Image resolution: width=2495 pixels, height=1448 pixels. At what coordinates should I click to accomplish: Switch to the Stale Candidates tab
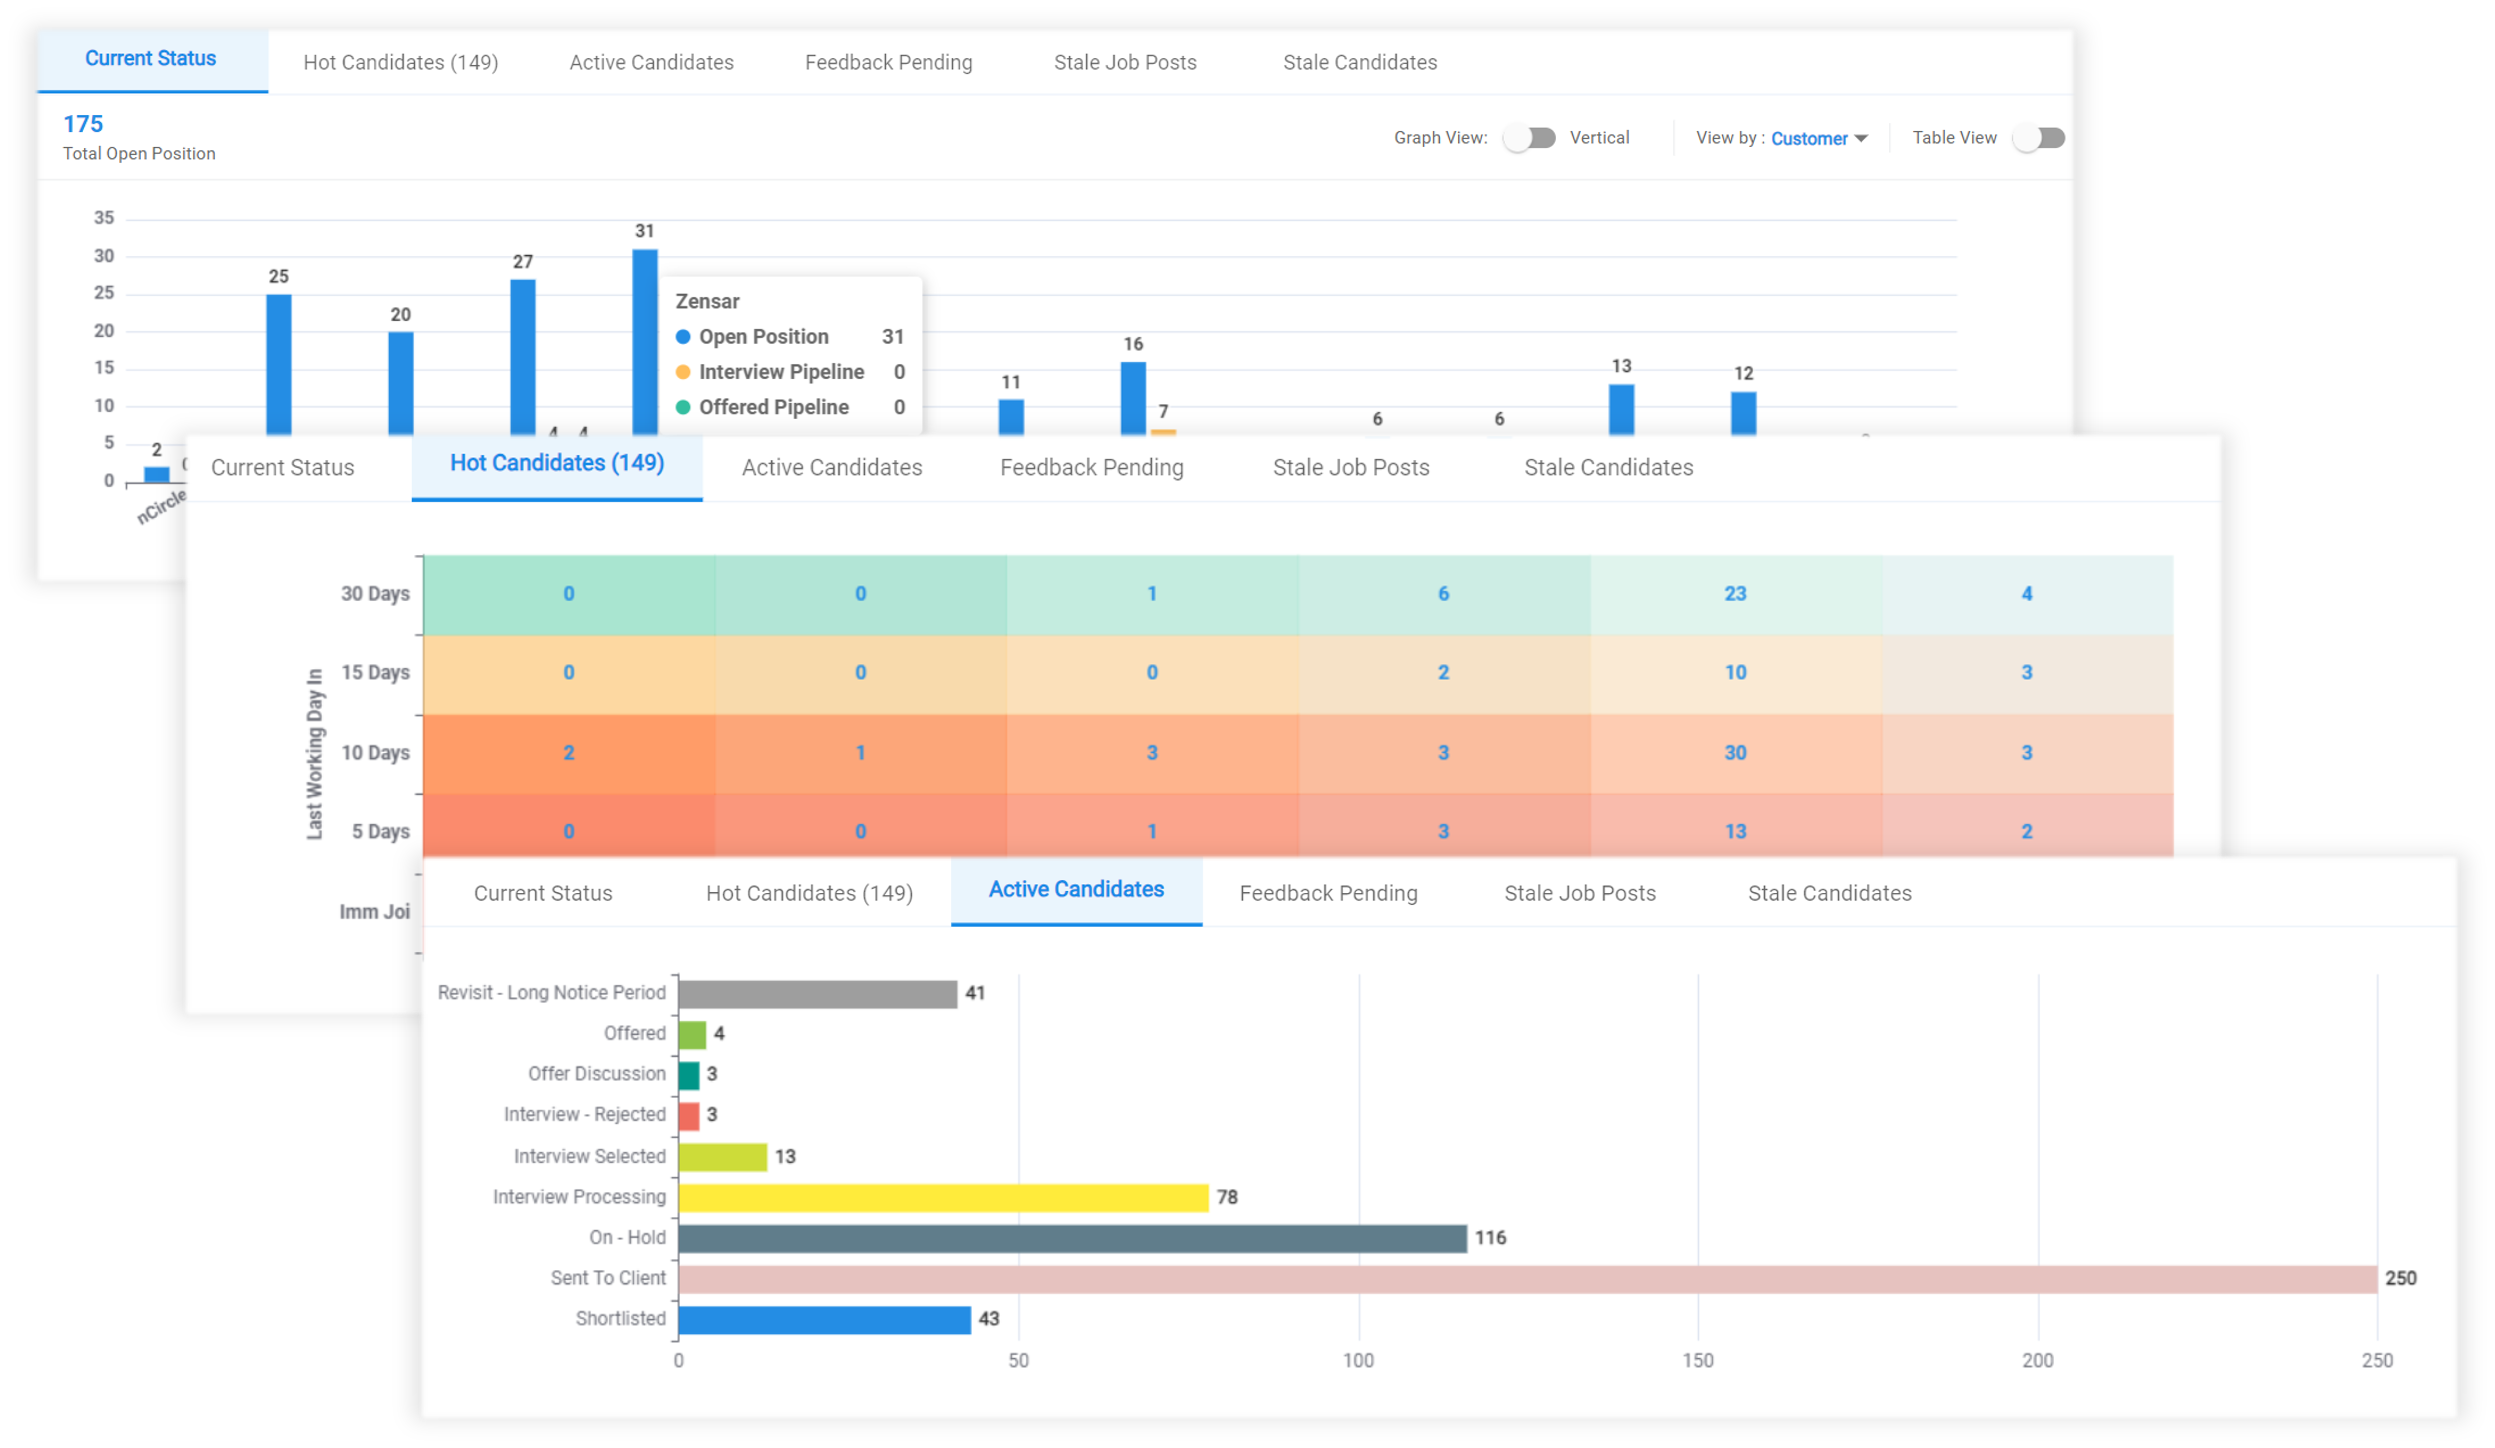click(x=1829, y=892)
